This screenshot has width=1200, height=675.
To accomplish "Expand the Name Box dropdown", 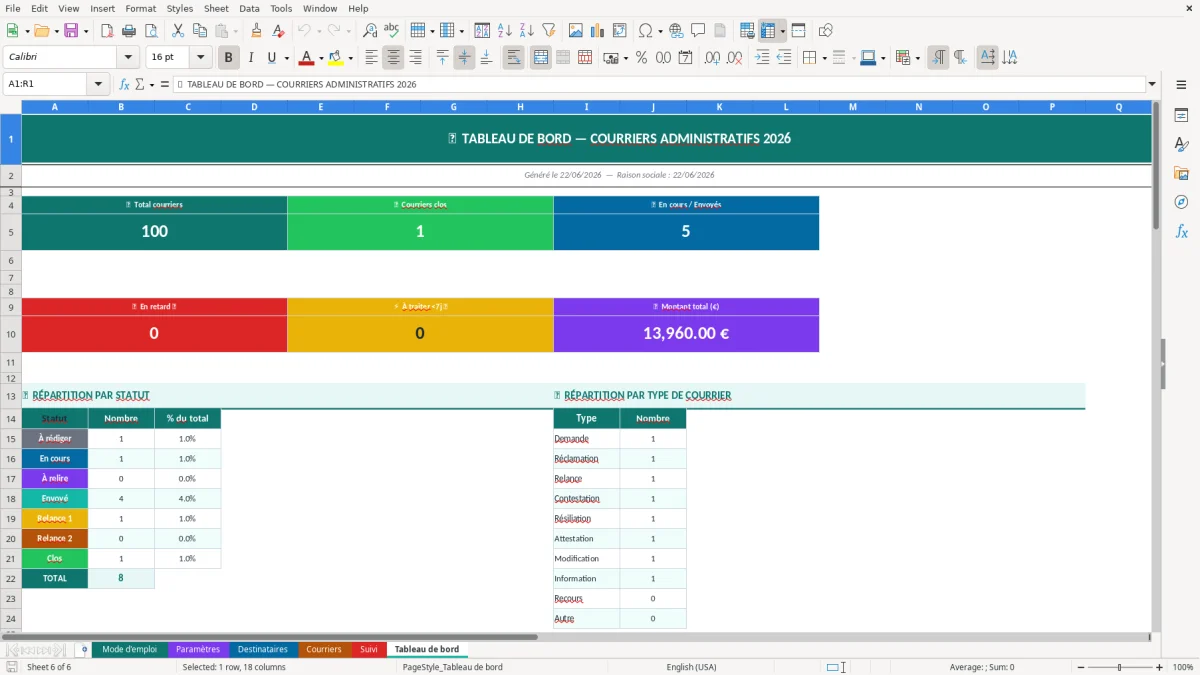I will click(99, 84).
